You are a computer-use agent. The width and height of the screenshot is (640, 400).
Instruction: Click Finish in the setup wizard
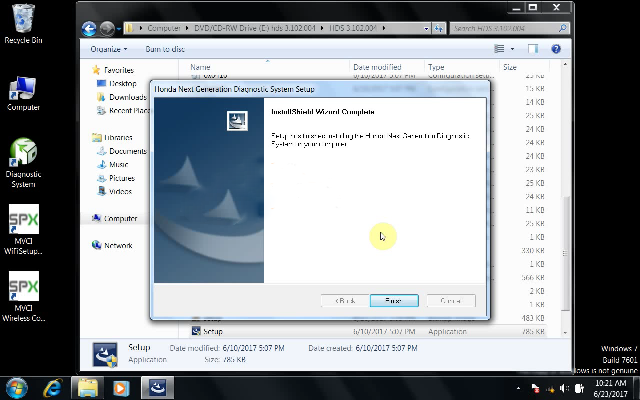click(394, 301)
